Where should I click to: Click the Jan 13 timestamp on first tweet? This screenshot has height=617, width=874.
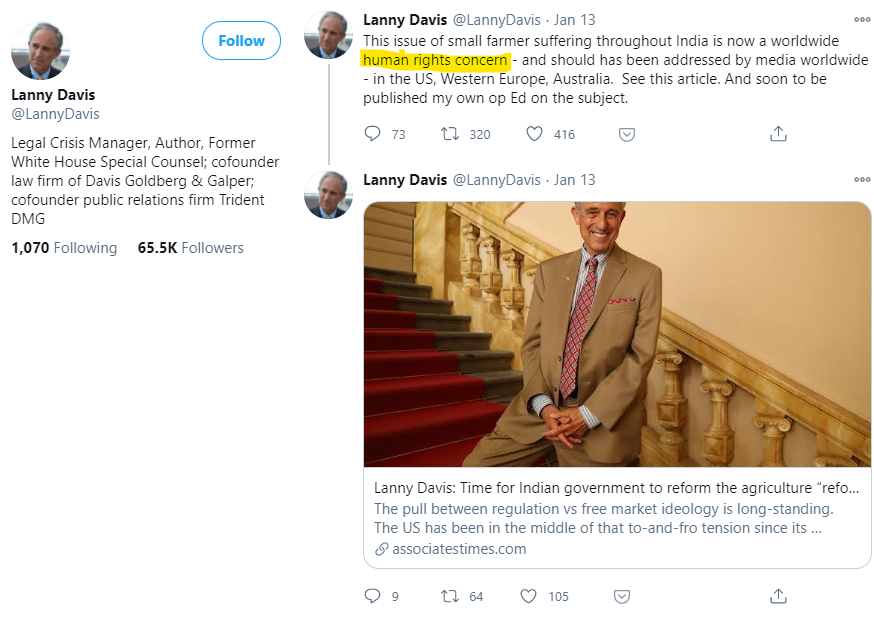(x=574, y=19)
